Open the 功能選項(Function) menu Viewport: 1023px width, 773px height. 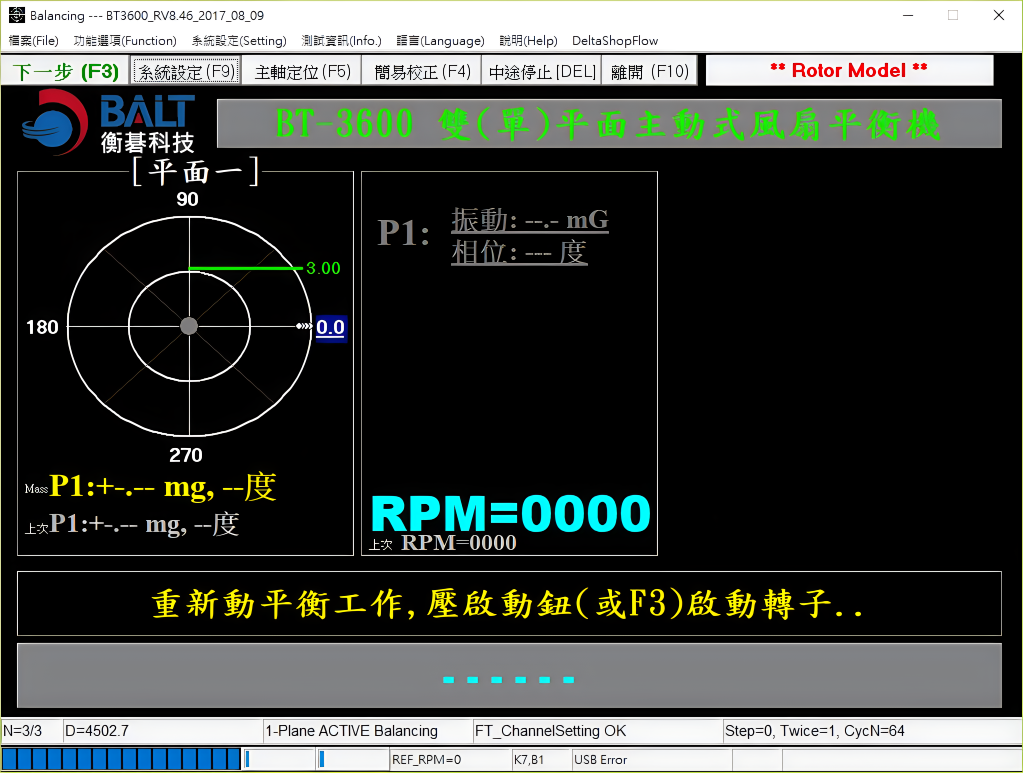point(125,41)
